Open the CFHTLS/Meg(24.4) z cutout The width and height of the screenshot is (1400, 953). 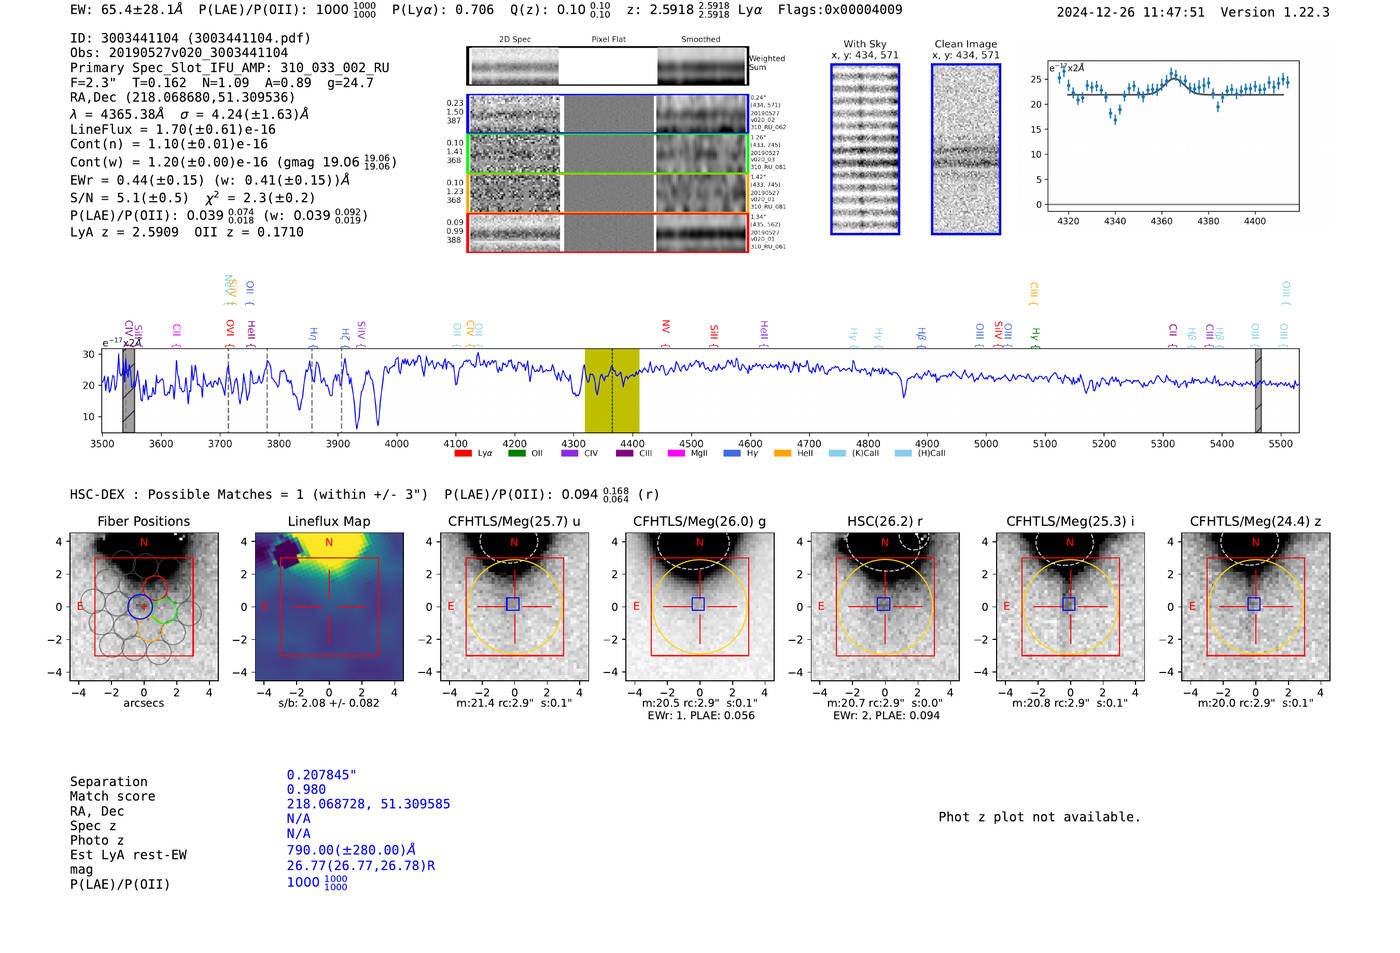point(1256,606)
